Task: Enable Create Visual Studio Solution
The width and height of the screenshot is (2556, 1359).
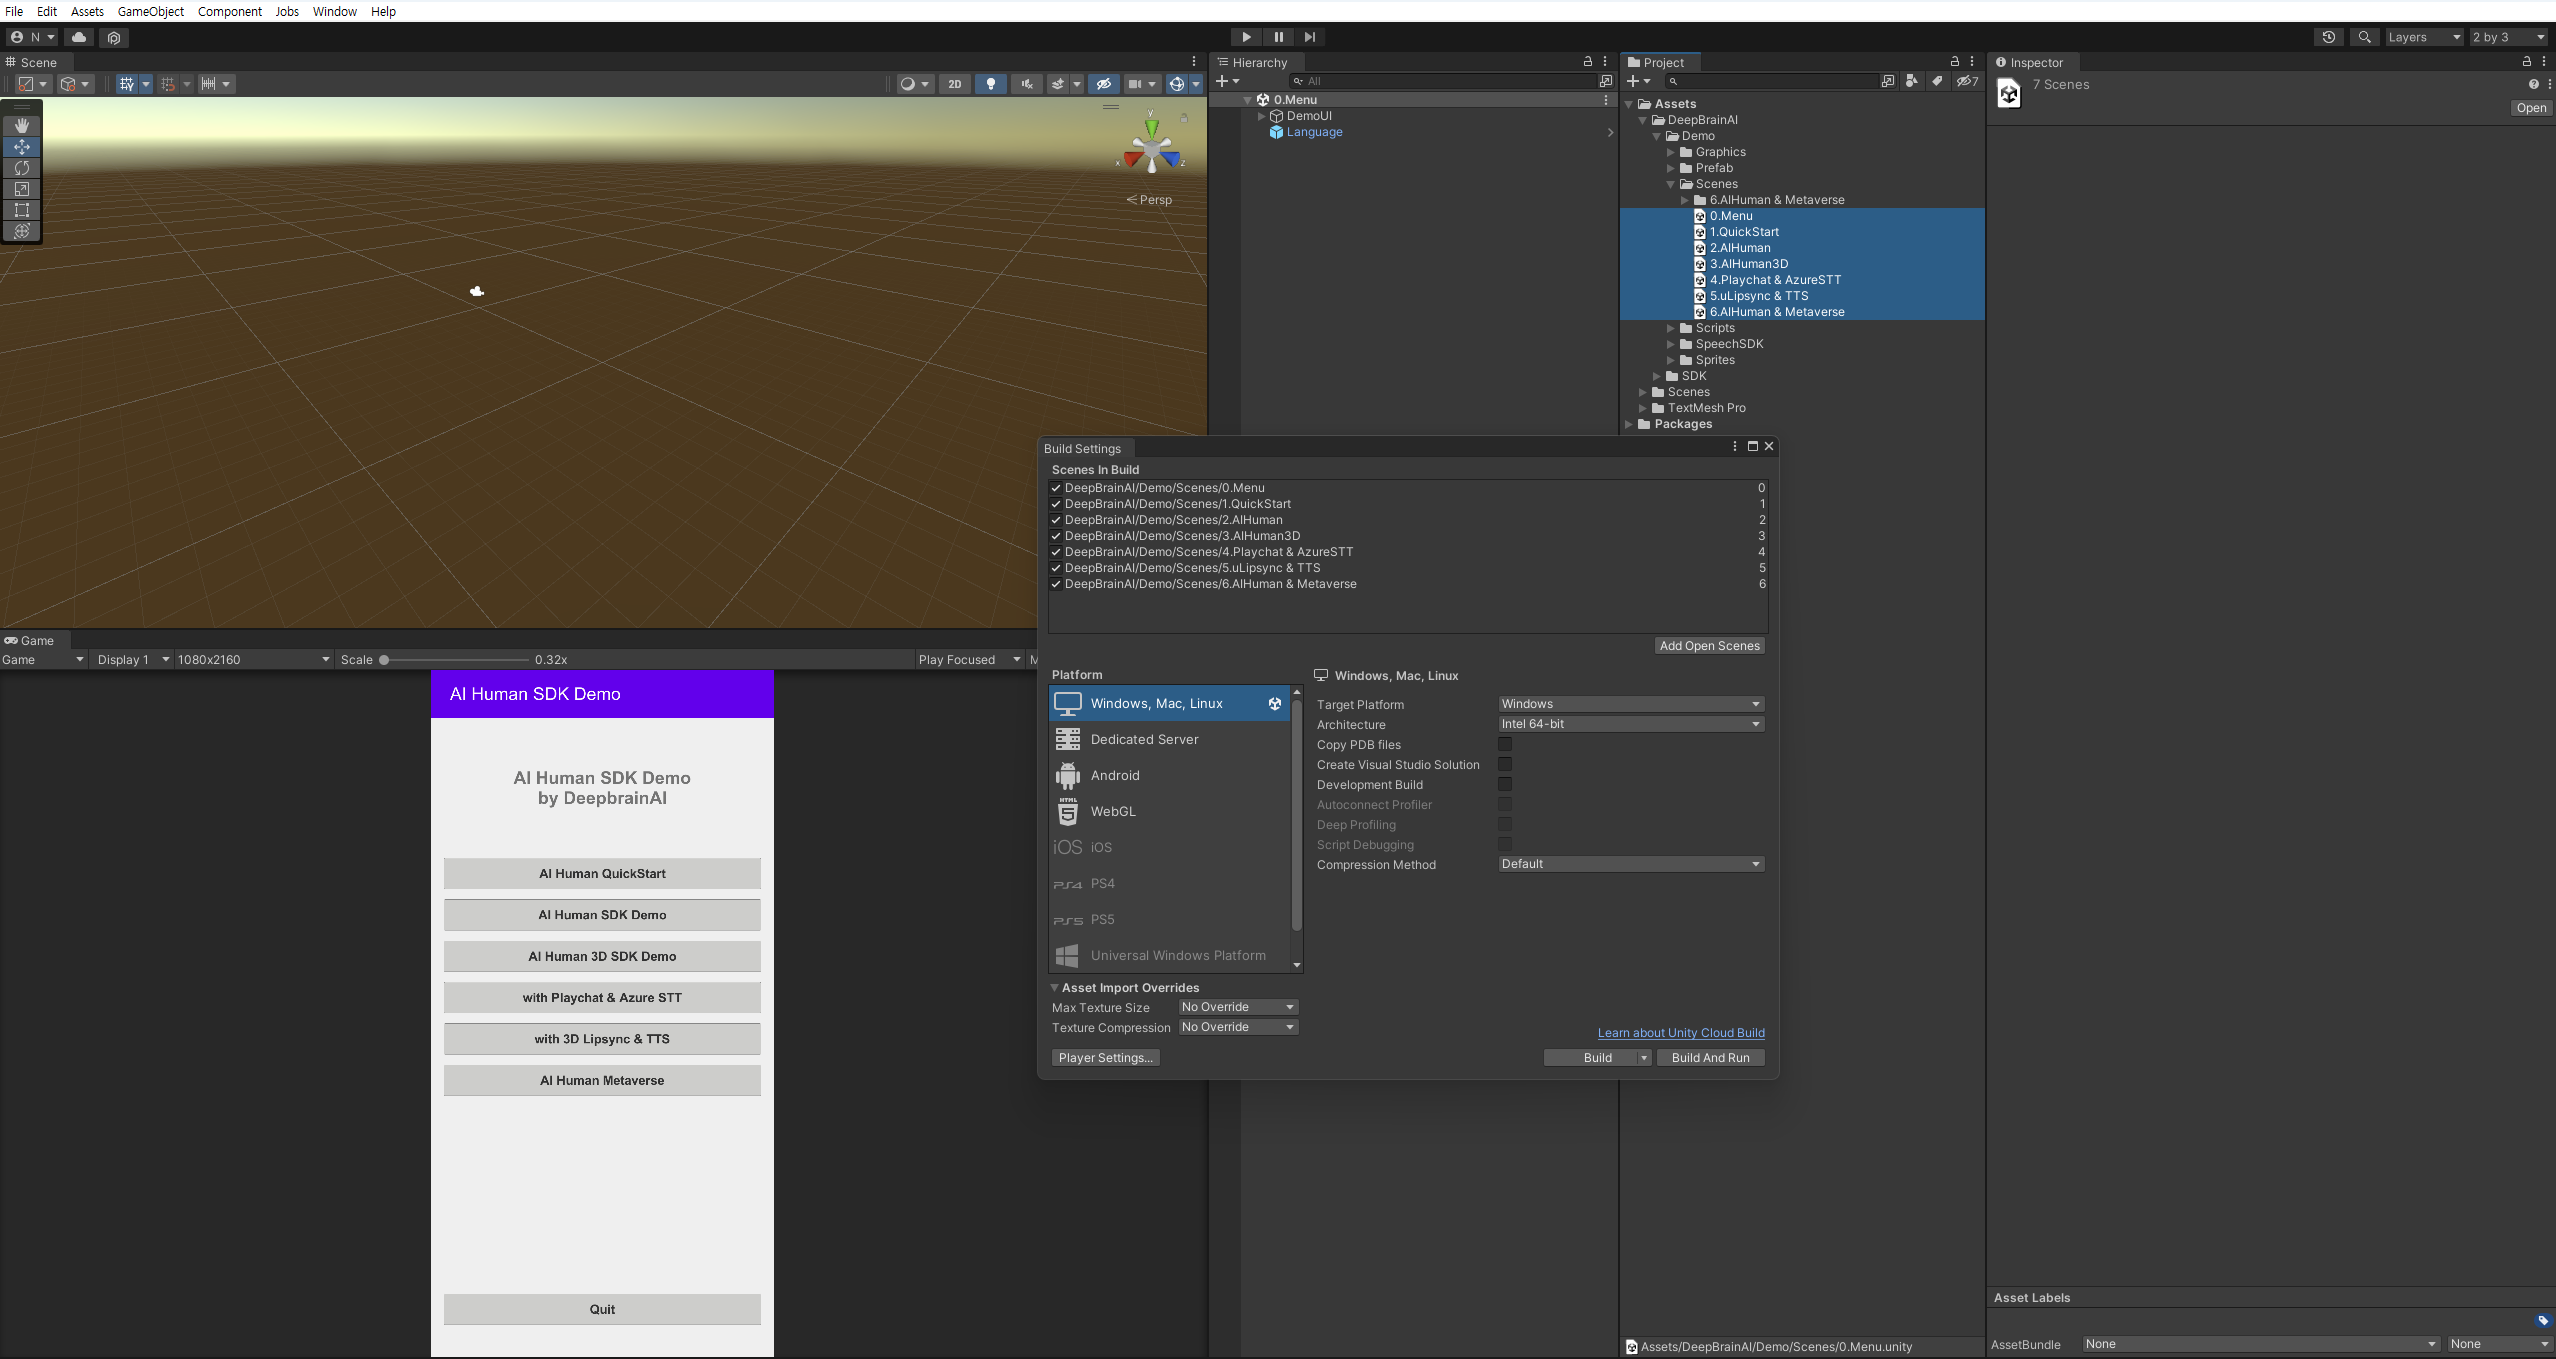Action: click(x=1505, y=764)
